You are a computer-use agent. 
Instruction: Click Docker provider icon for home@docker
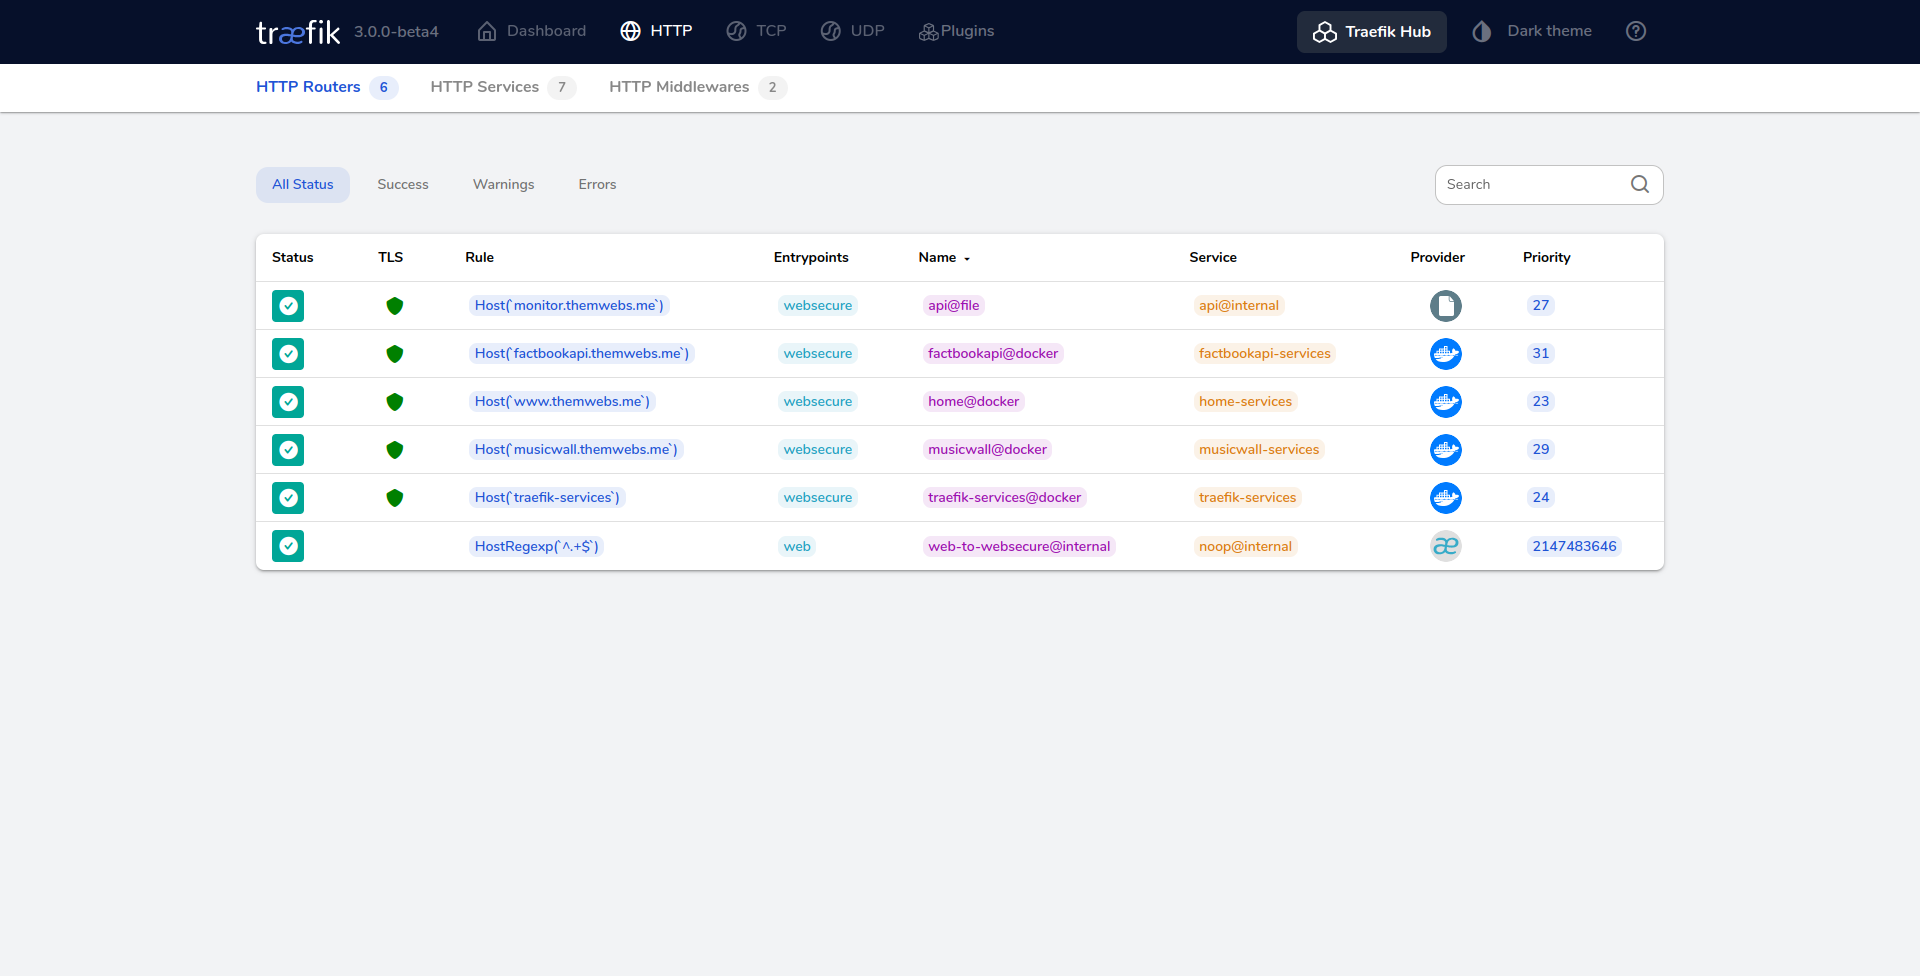(x=1446, y=402)
